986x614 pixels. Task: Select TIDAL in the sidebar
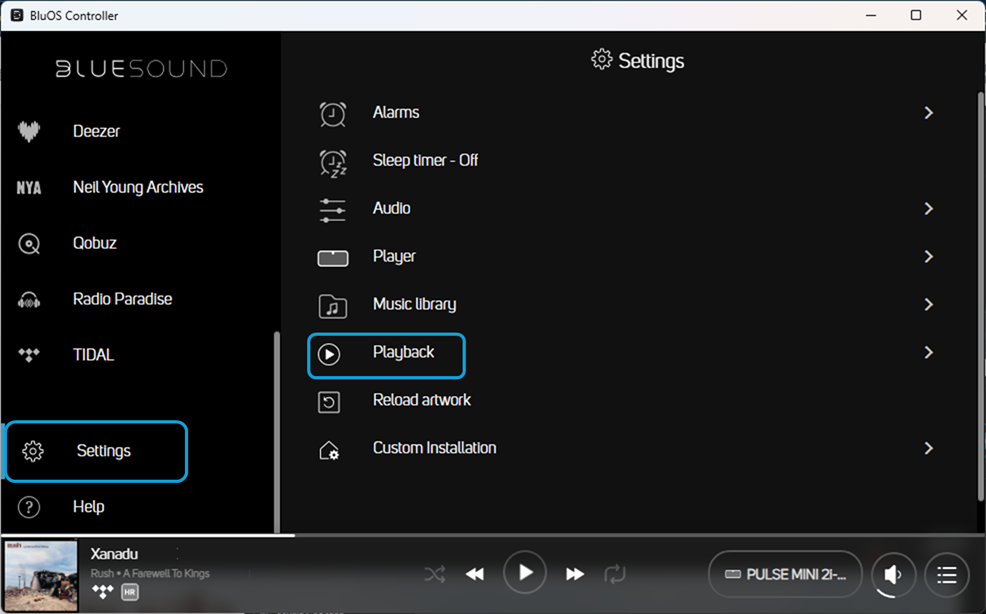(x=93, y=355)
